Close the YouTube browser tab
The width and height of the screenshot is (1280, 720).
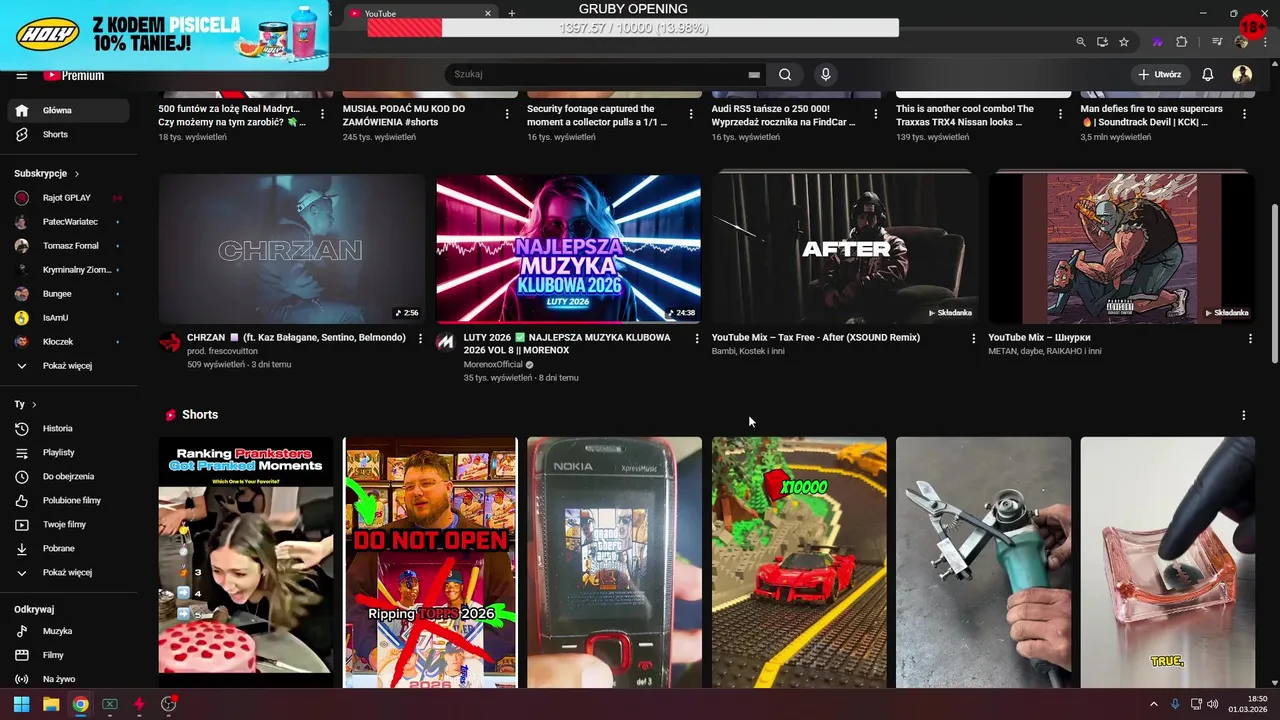488,13
